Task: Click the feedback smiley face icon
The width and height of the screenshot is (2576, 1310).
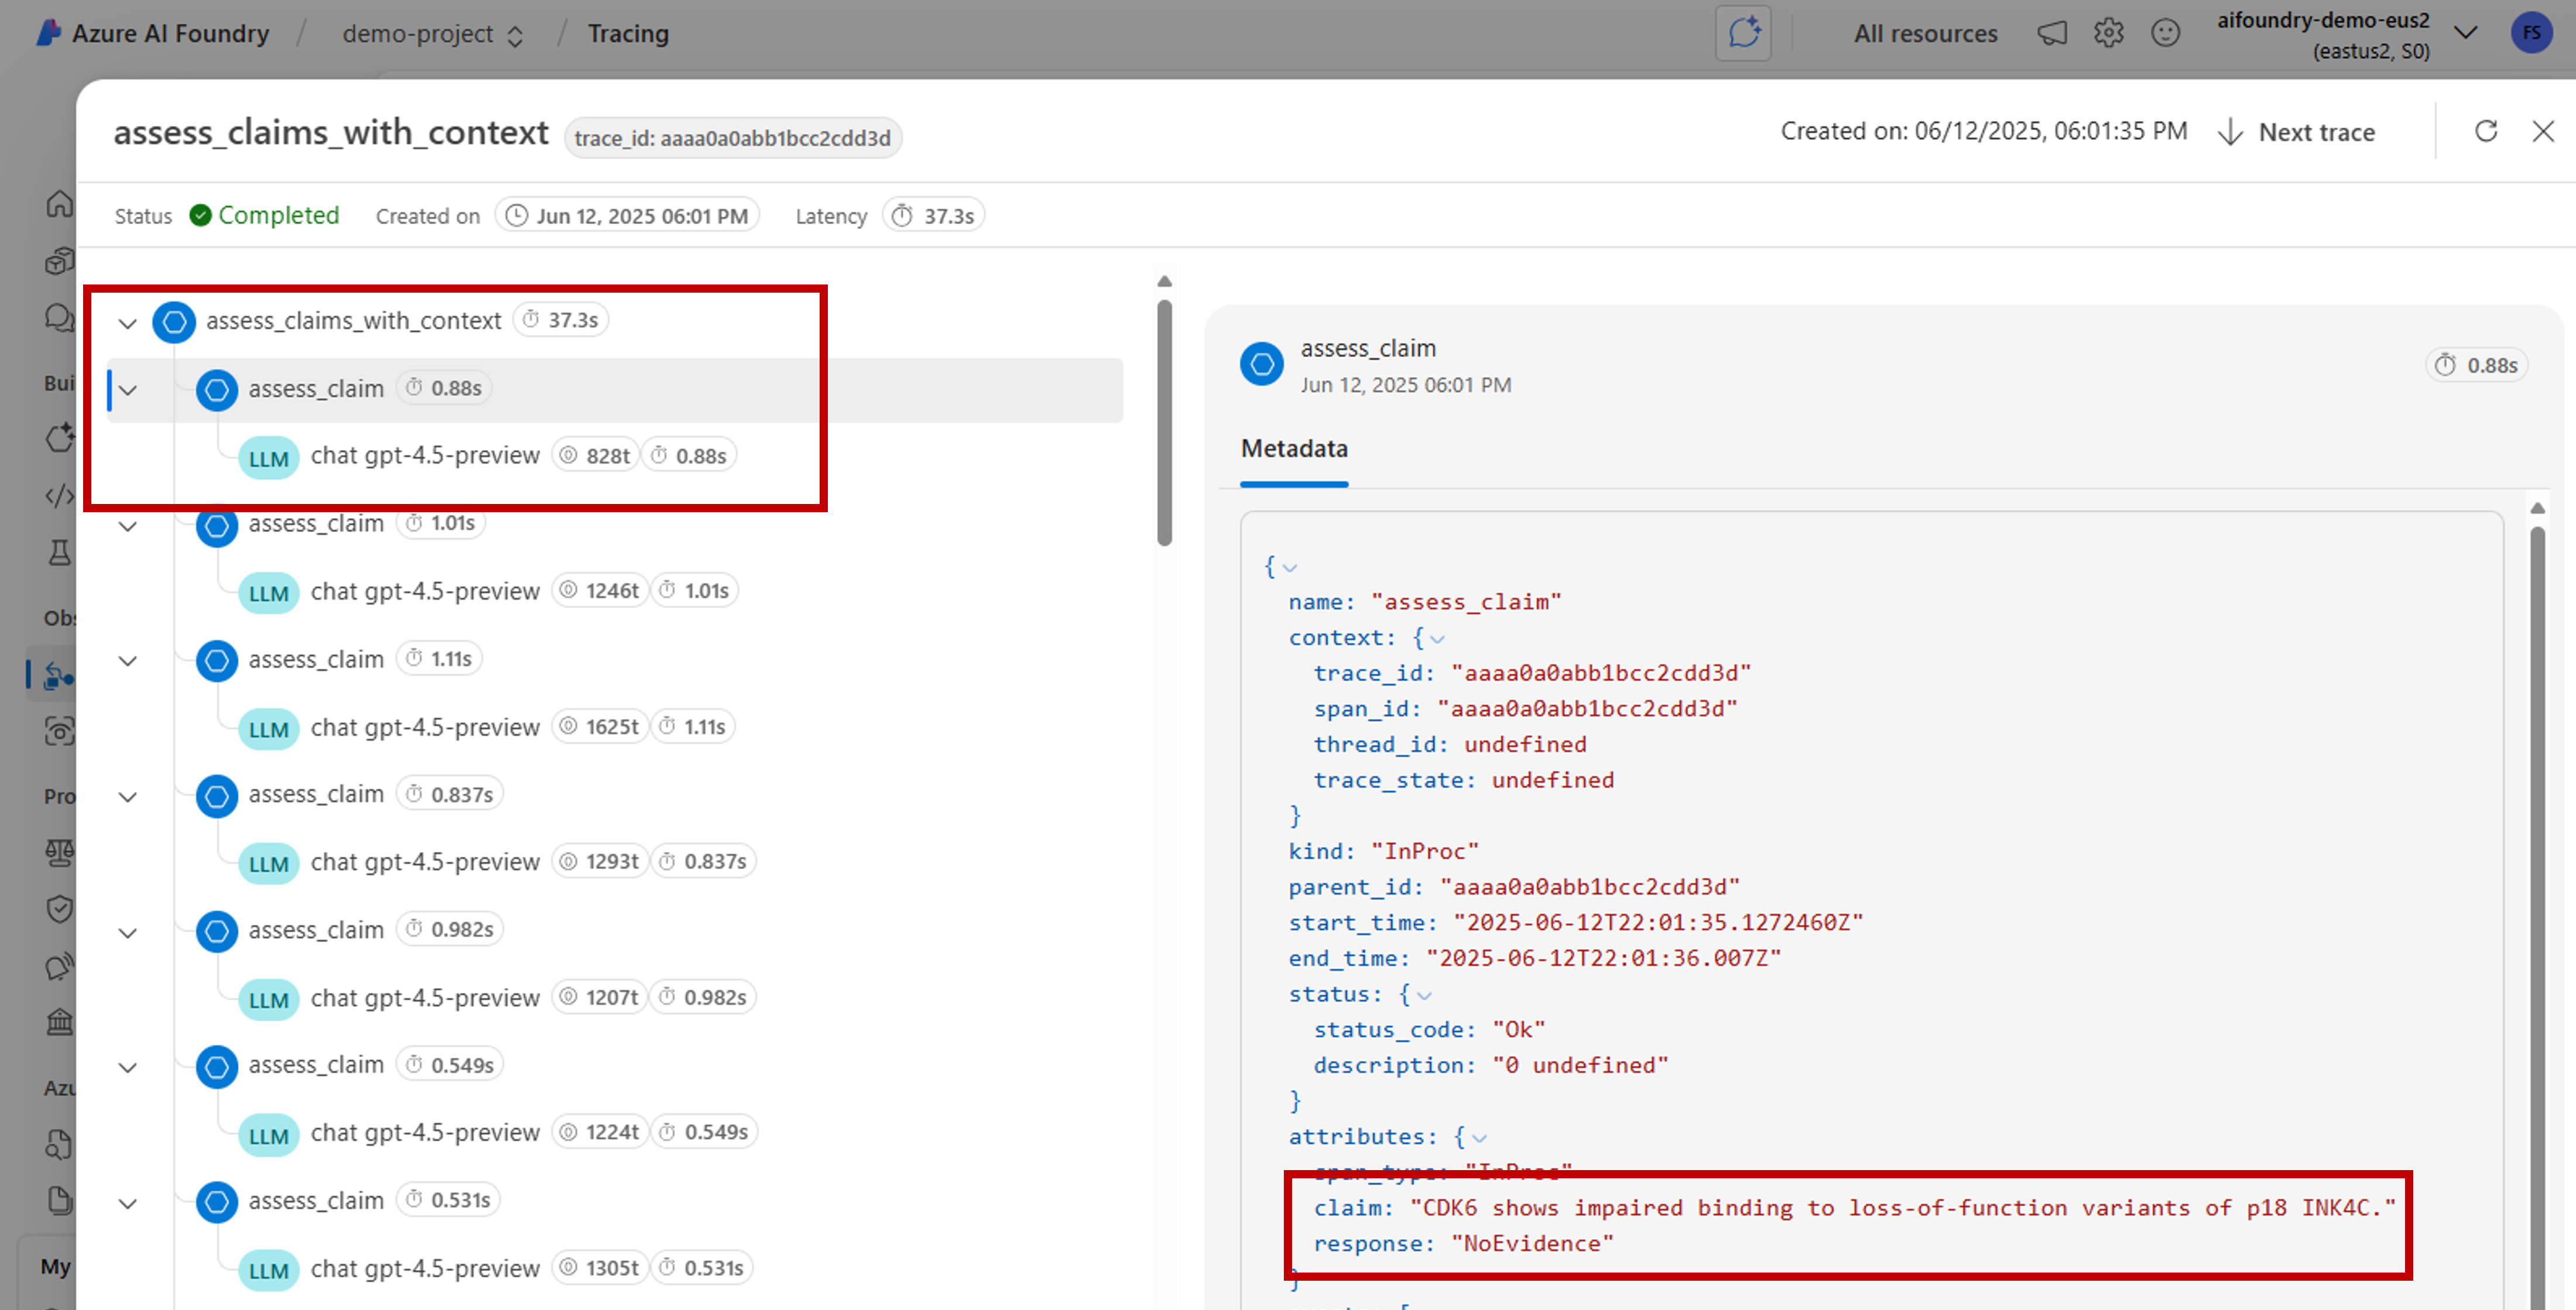Action: tap(2165, 33)
